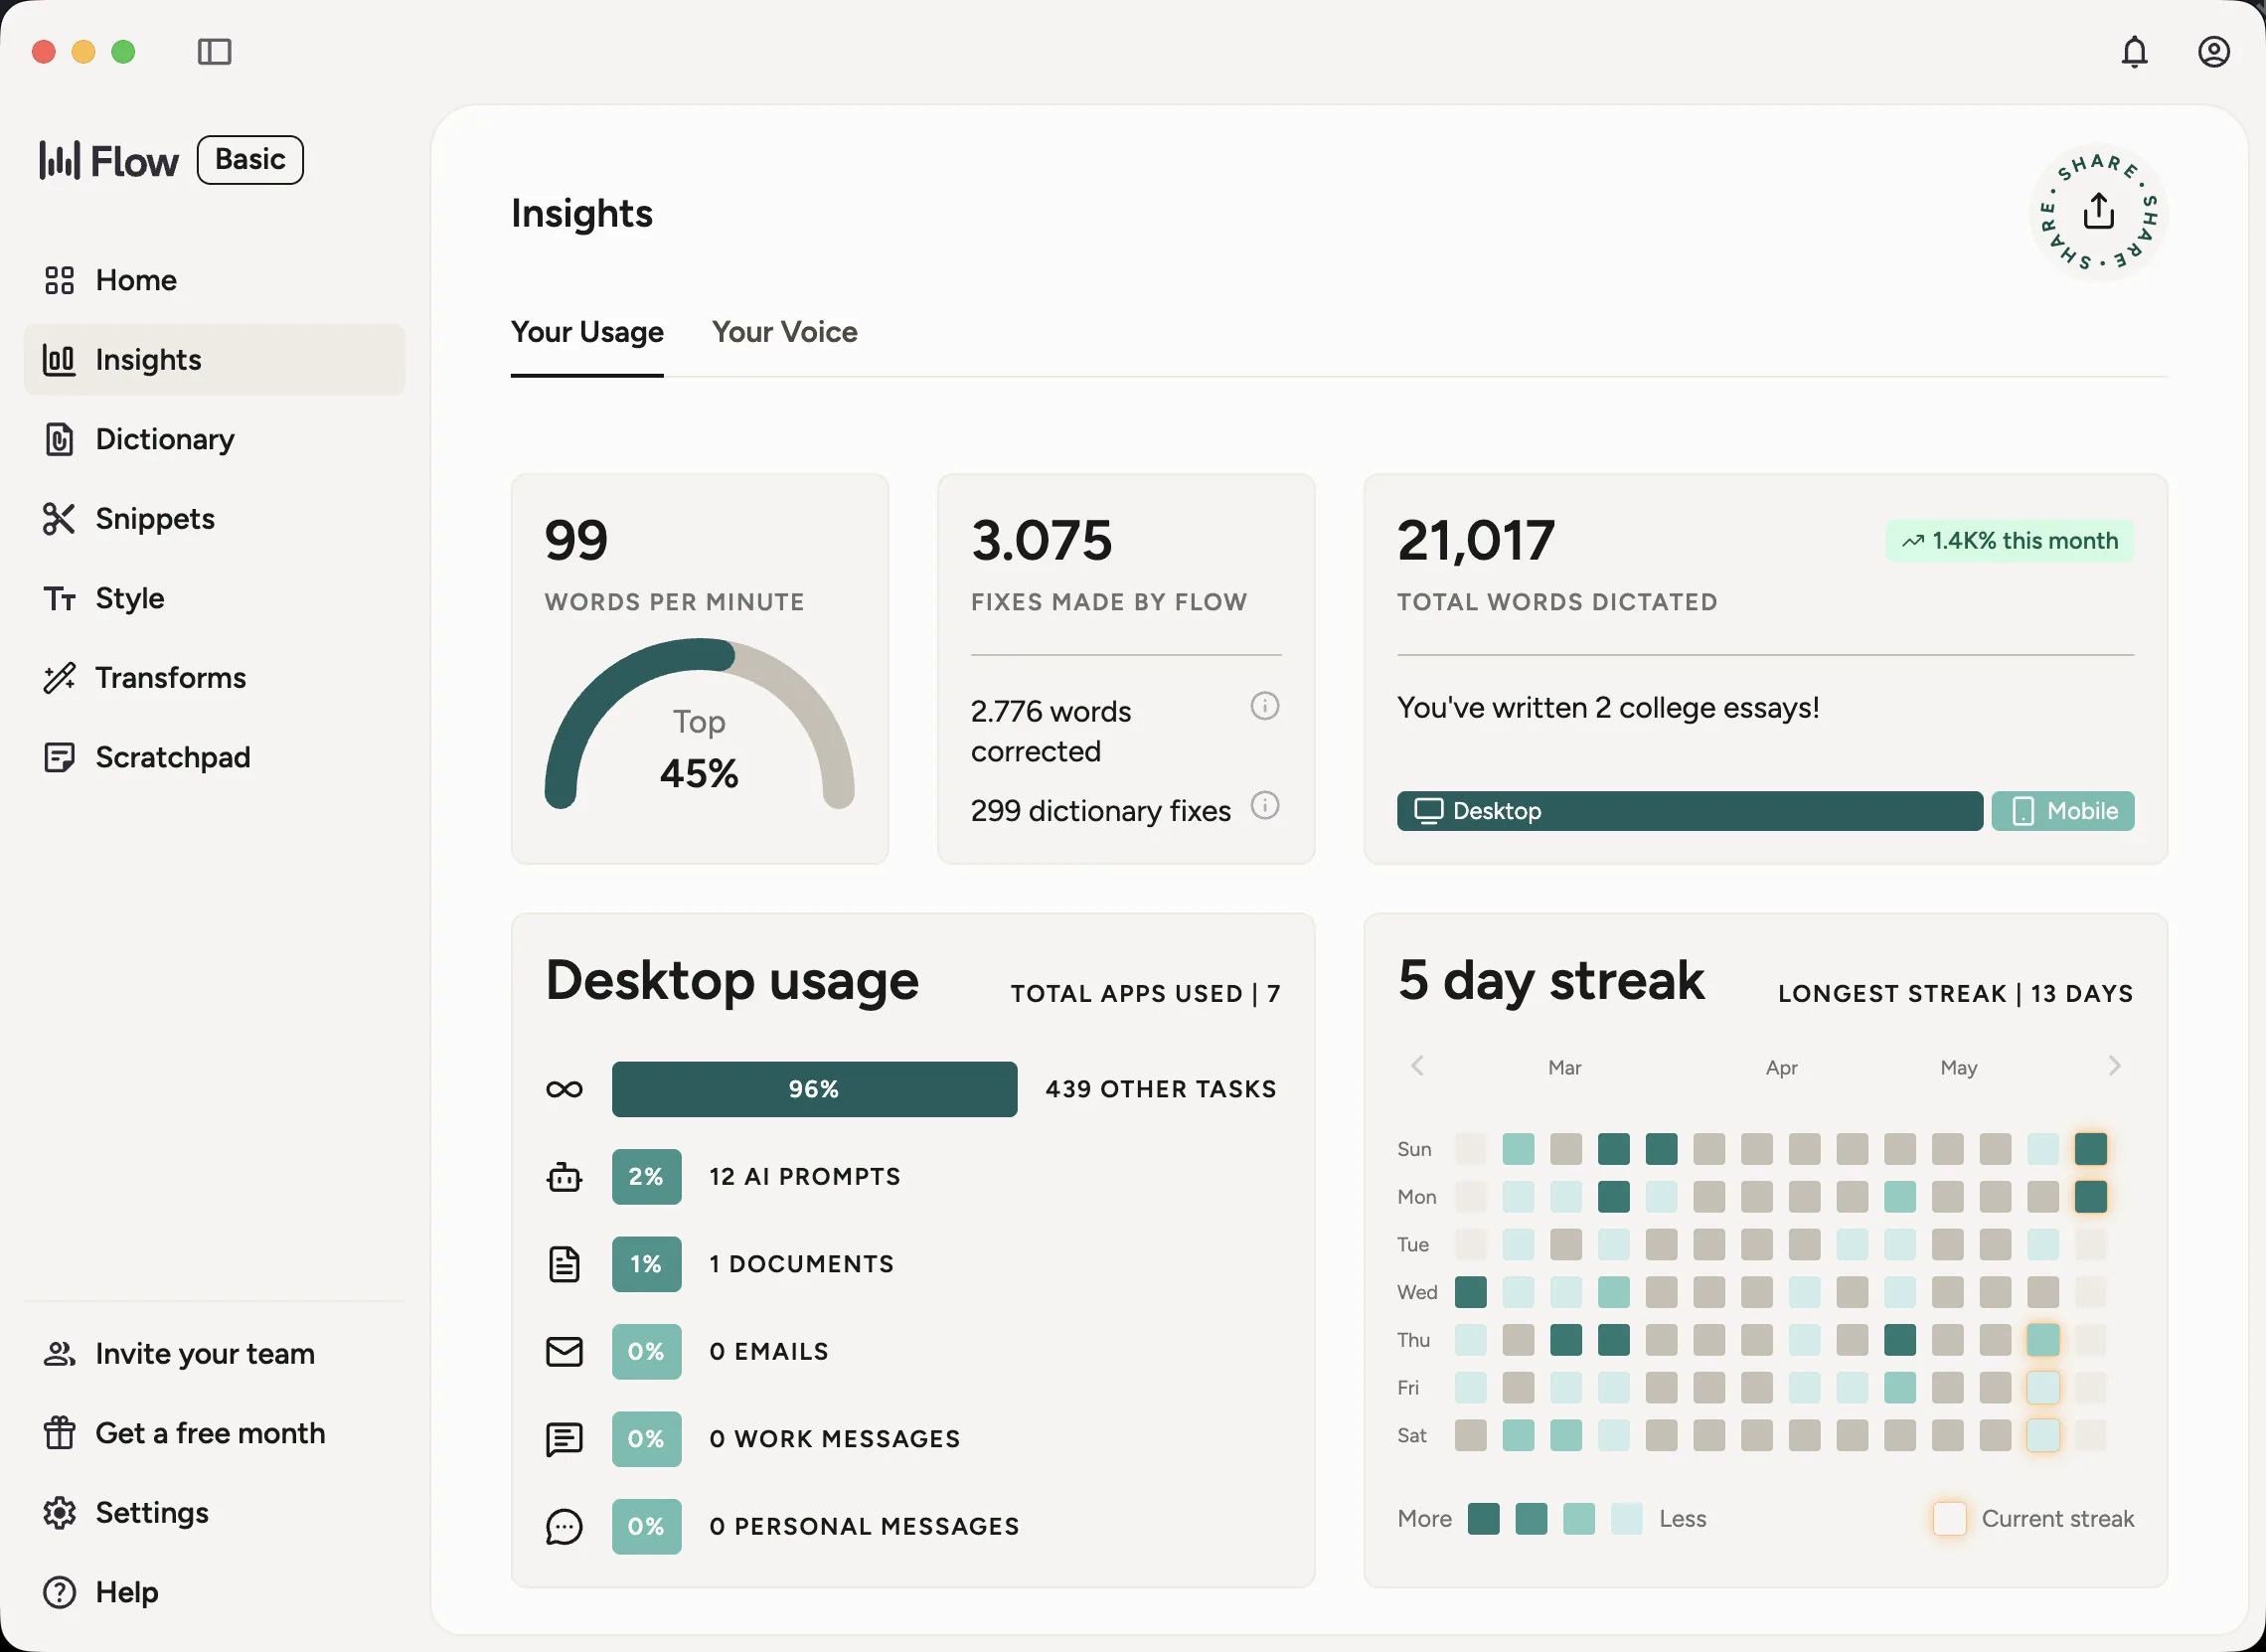
Task: Select Insights in the sidebar
Action: (214, 359)
